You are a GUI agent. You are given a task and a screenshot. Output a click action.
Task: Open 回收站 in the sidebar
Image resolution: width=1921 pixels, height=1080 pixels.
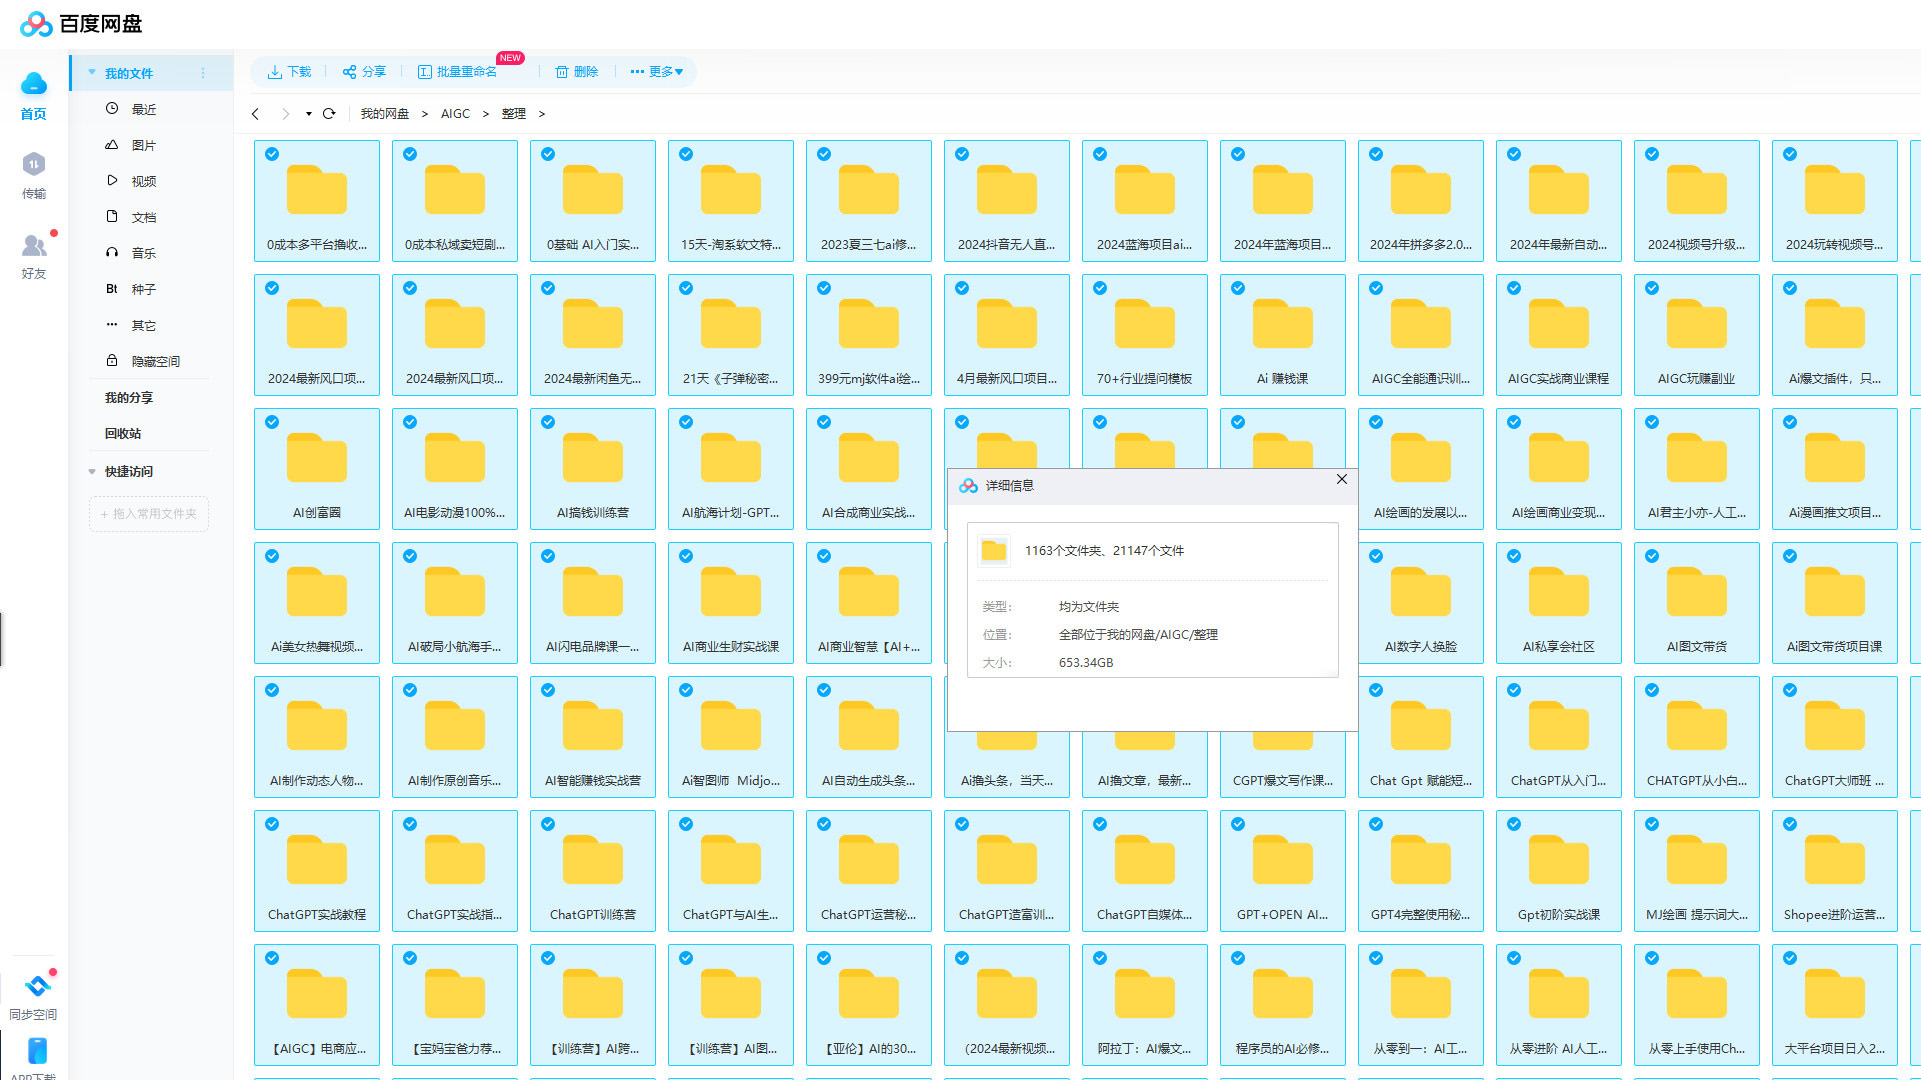click(x=123, y=433)
